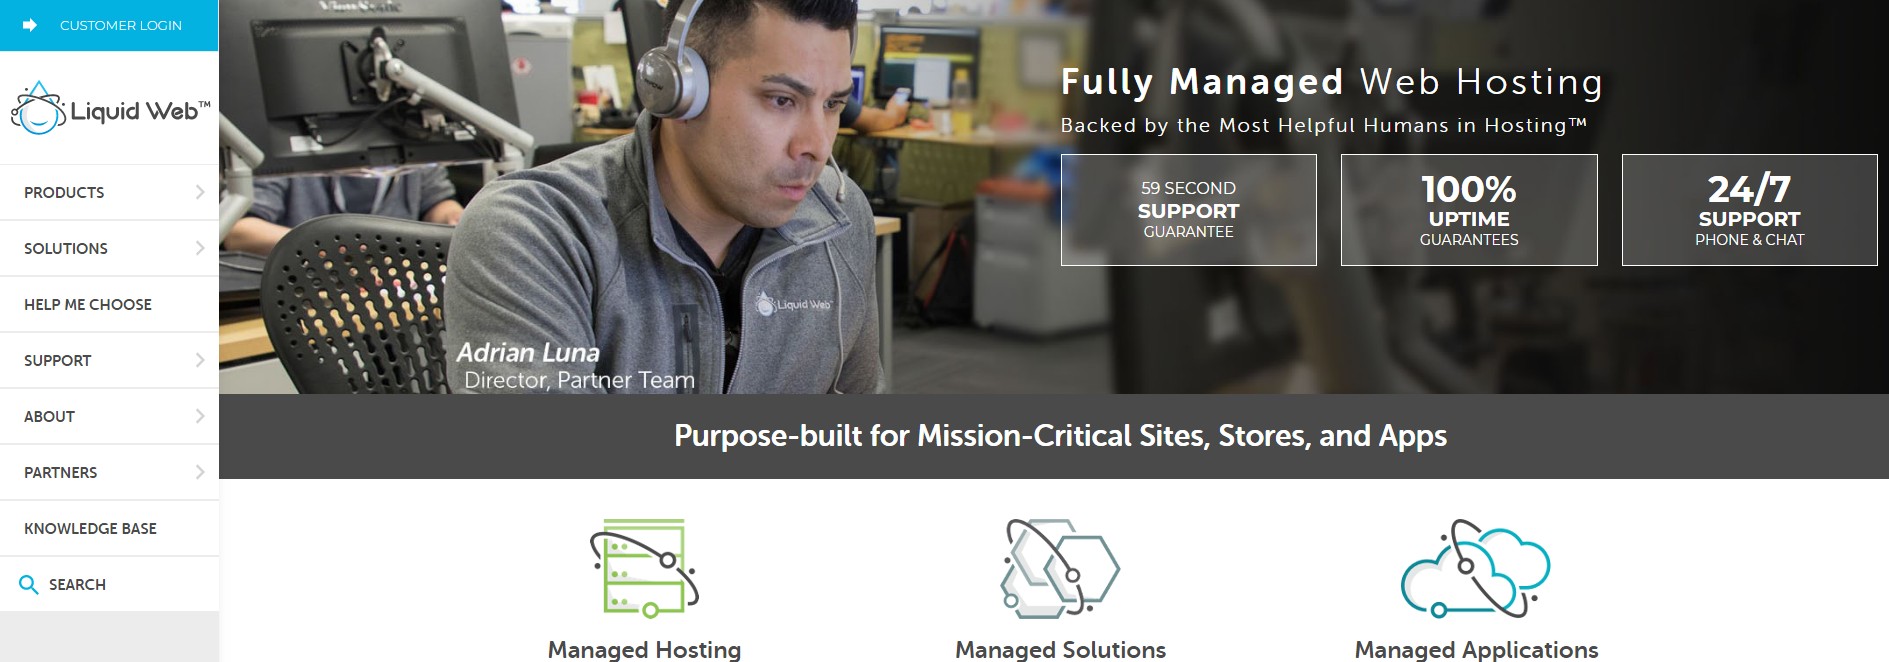
Task: Click the Search field in sidebar
Action: click(109, 584)
